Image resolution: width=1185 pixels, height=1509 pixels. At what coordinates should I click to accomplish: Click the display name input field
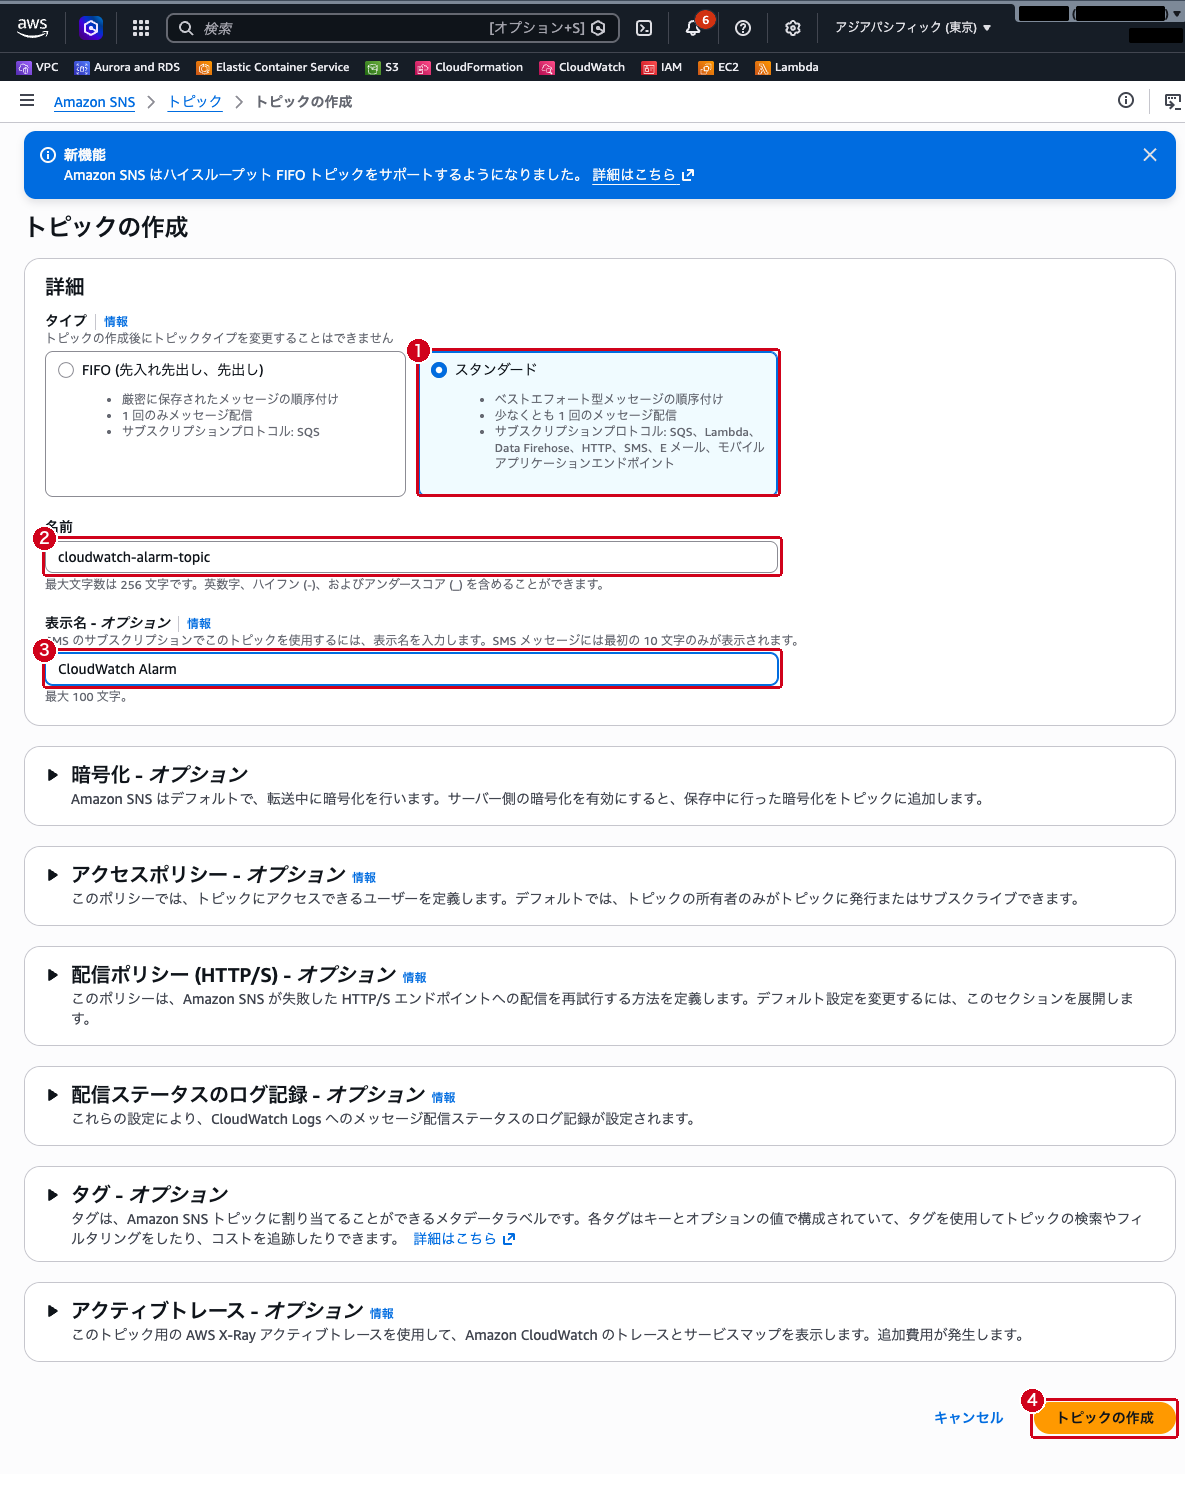[411, 669]
